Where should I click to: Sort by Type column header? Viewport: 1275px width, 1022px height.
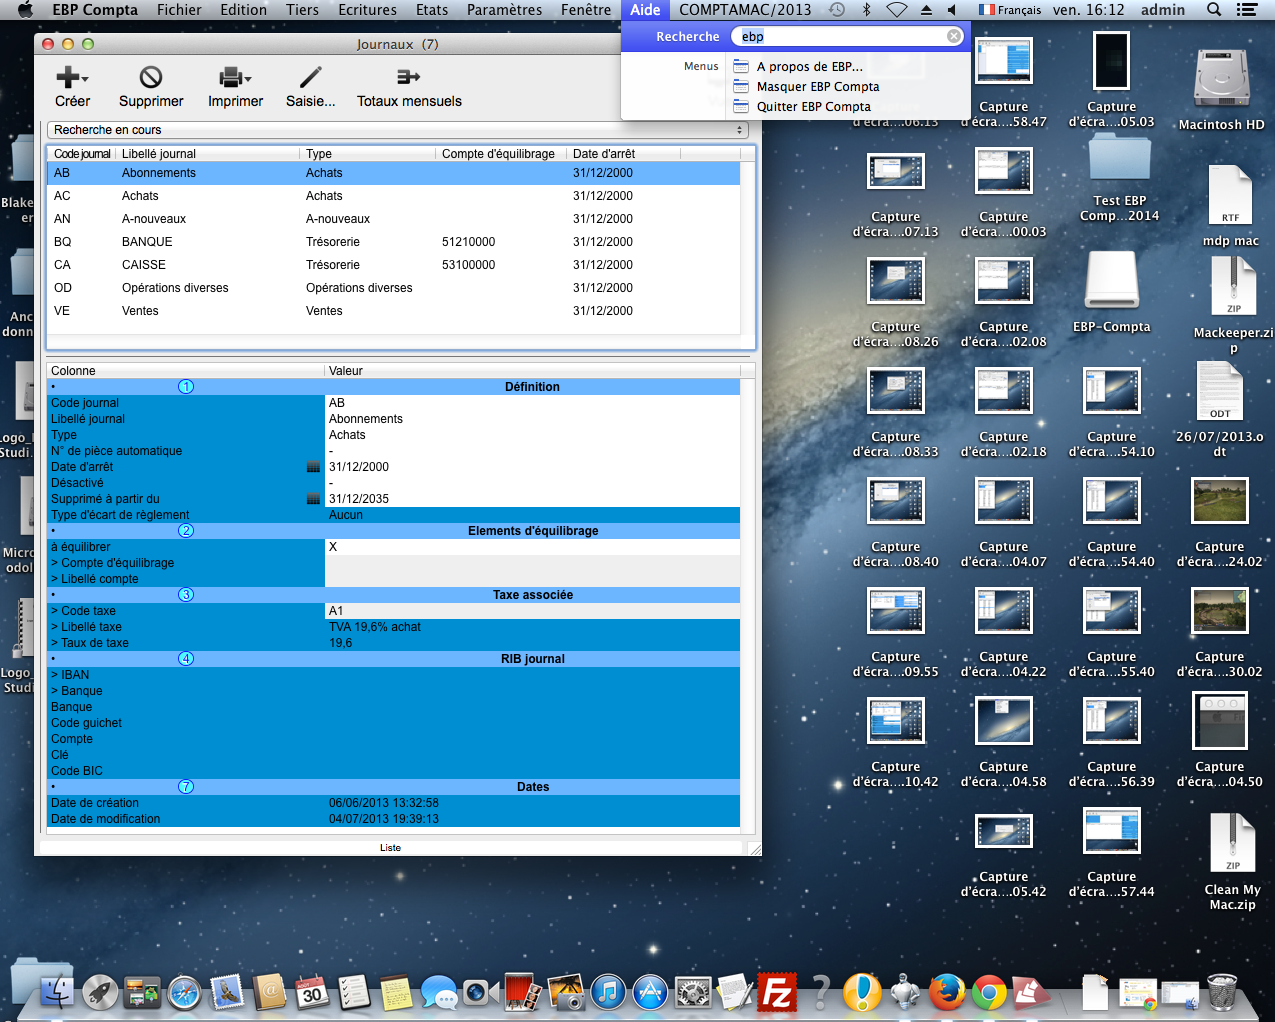pos(368,154)
